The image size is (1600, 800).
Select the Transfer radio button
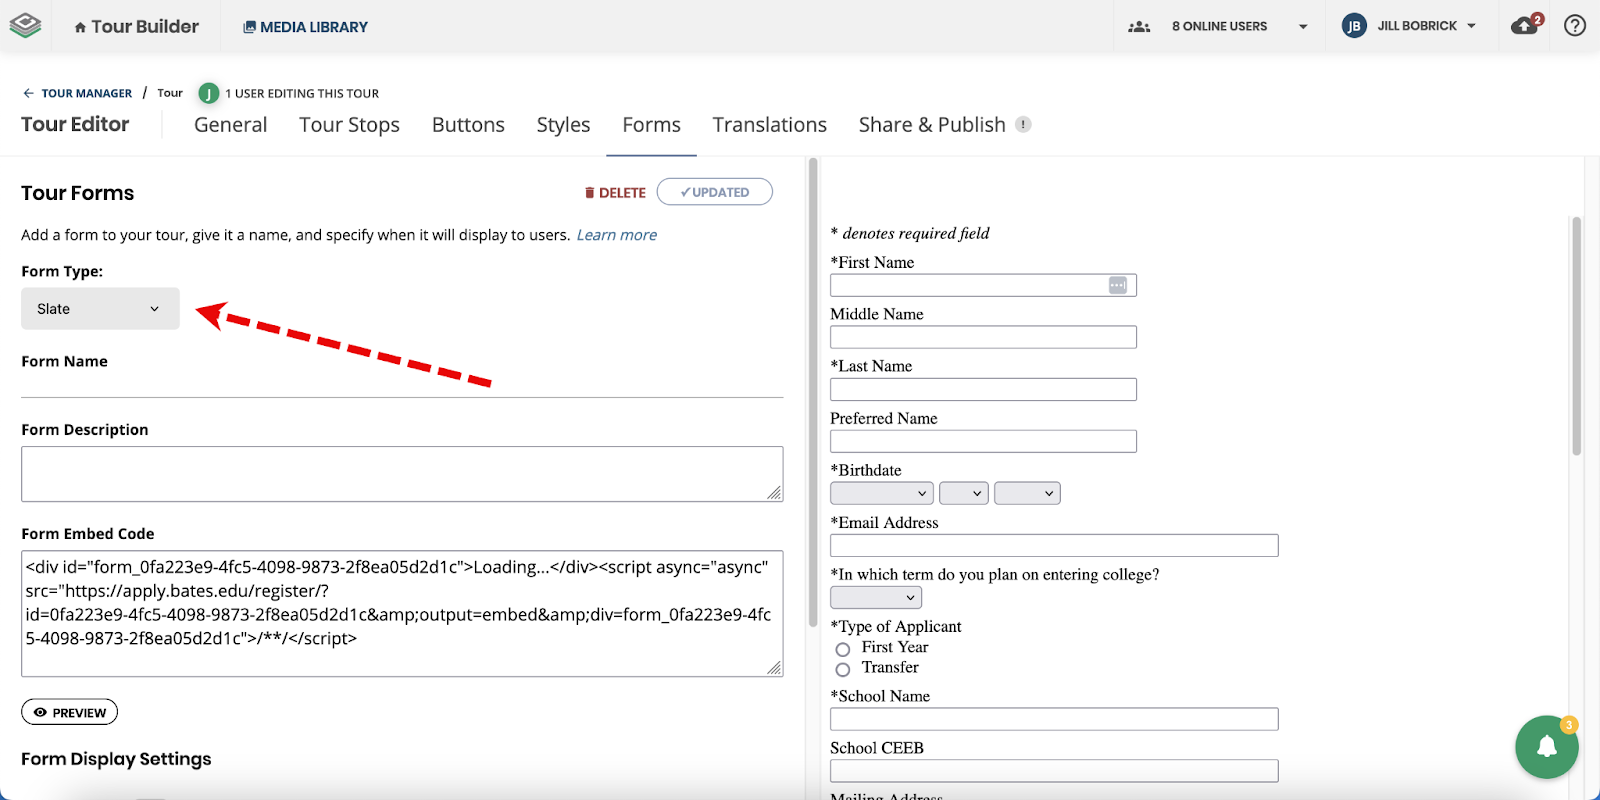click(843, 669)
